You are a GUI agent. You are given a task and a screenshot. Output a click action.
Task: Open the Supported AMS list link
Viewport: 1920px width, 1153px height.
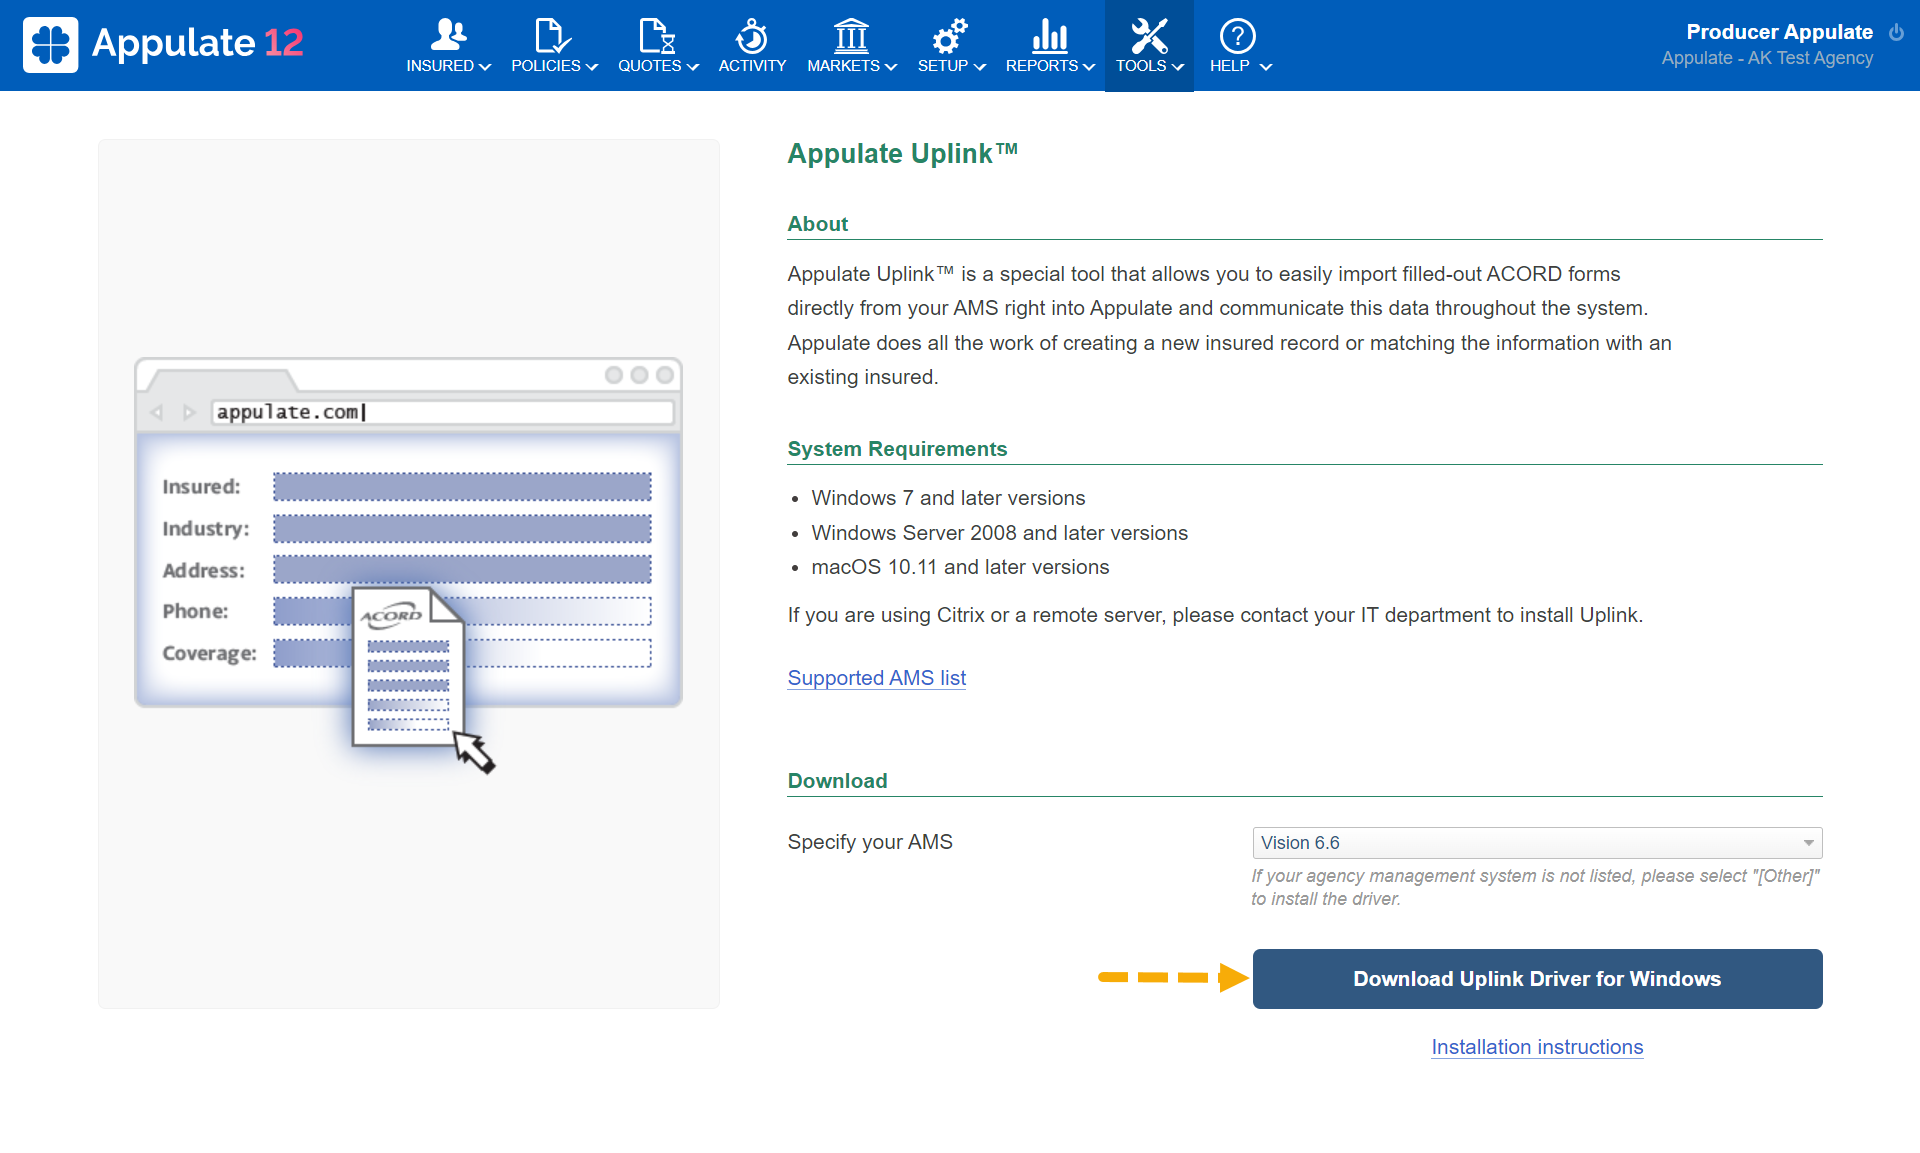click(x=876, y=678)
